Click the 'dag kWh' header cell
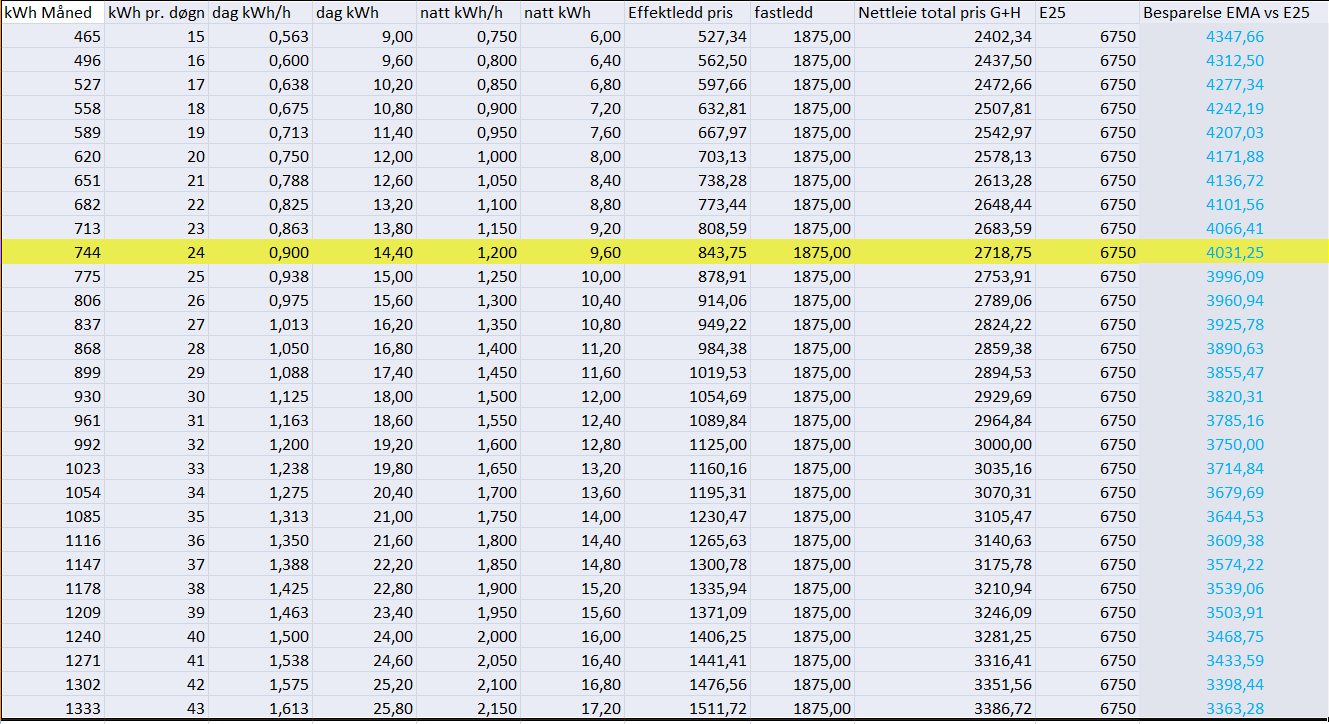The width and height of the screenshot is (1329, 724). 364,13
